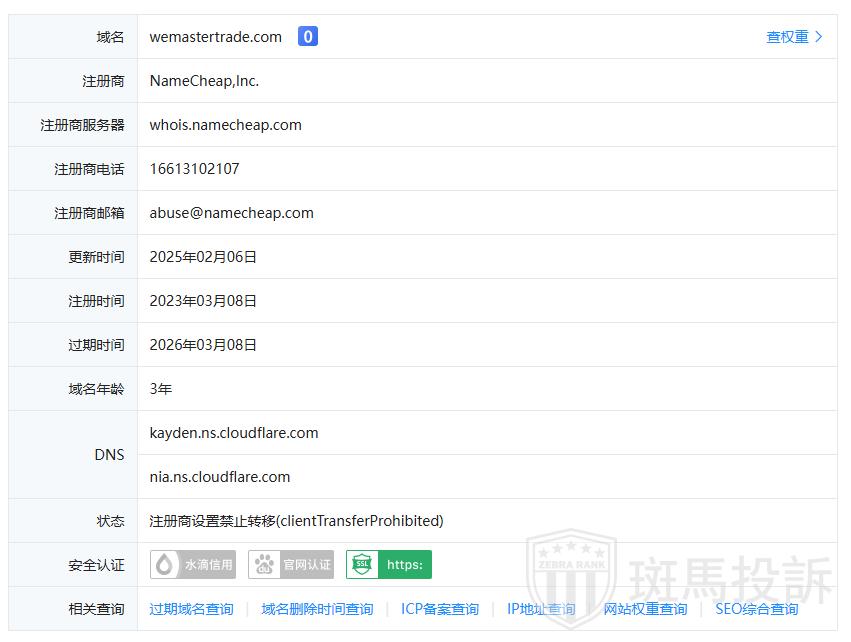Open the 过期域名查询 link

(x=191, y=609)
